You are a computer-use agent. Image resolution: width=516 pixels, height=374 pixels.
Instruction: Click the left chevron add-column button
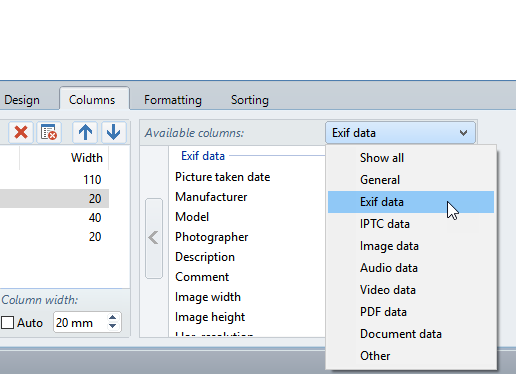pyautogui.click(x=154, y=238)
